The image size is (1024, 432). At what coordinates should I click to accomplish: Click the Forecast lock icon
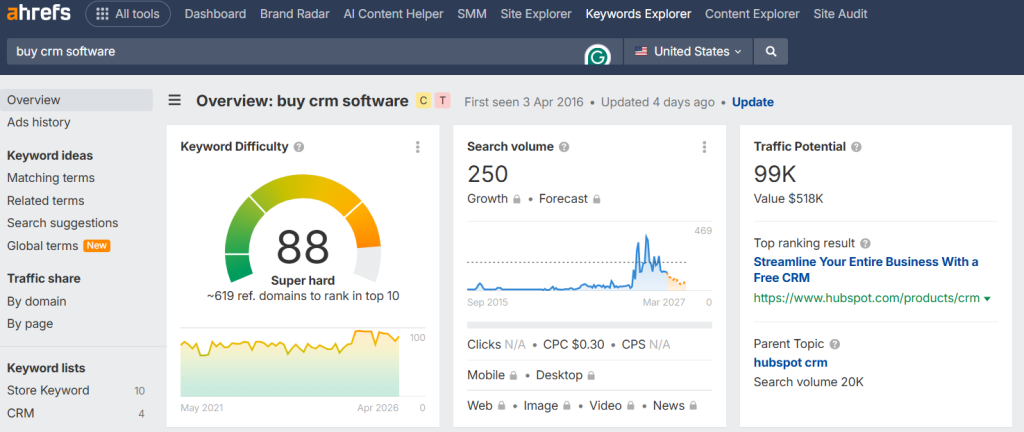click(596, 199)
